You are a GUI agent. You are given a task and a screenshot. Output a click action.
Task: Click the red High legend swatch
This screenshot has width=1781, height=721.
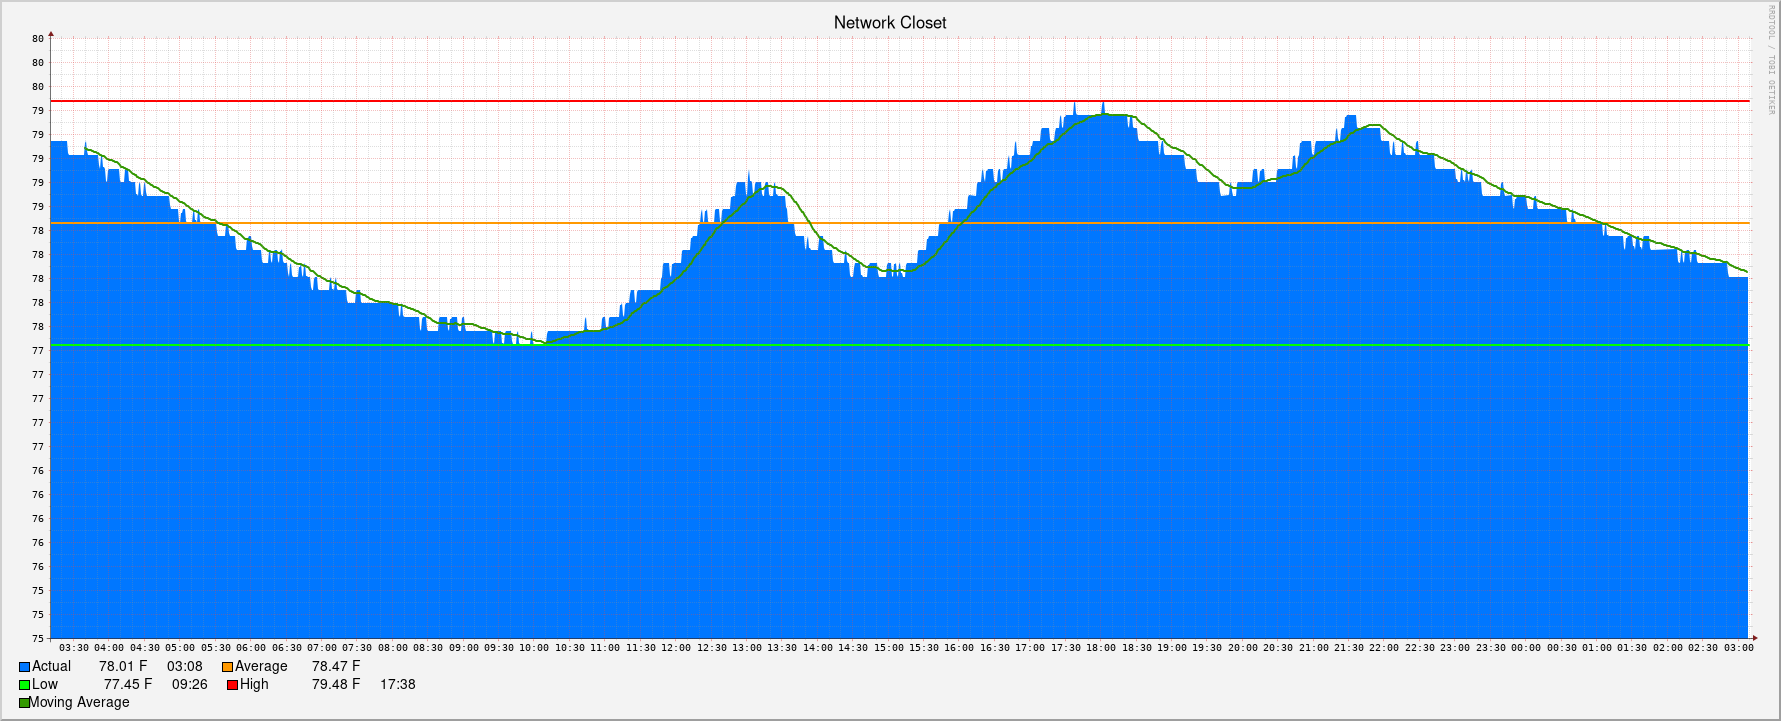point(232,685)
